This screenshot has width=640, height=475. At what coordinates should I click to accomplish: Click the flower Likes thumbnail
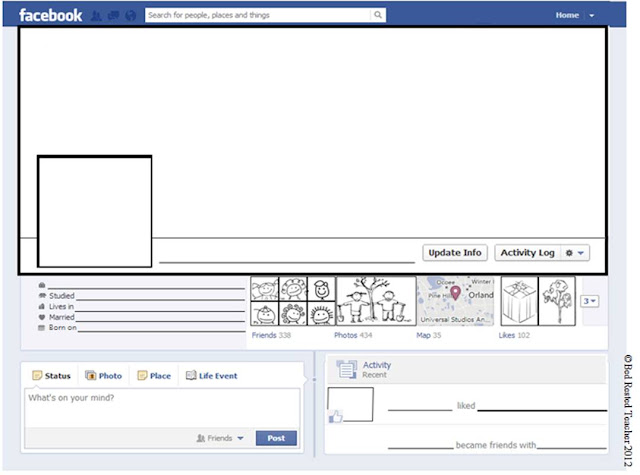(557, 301)
